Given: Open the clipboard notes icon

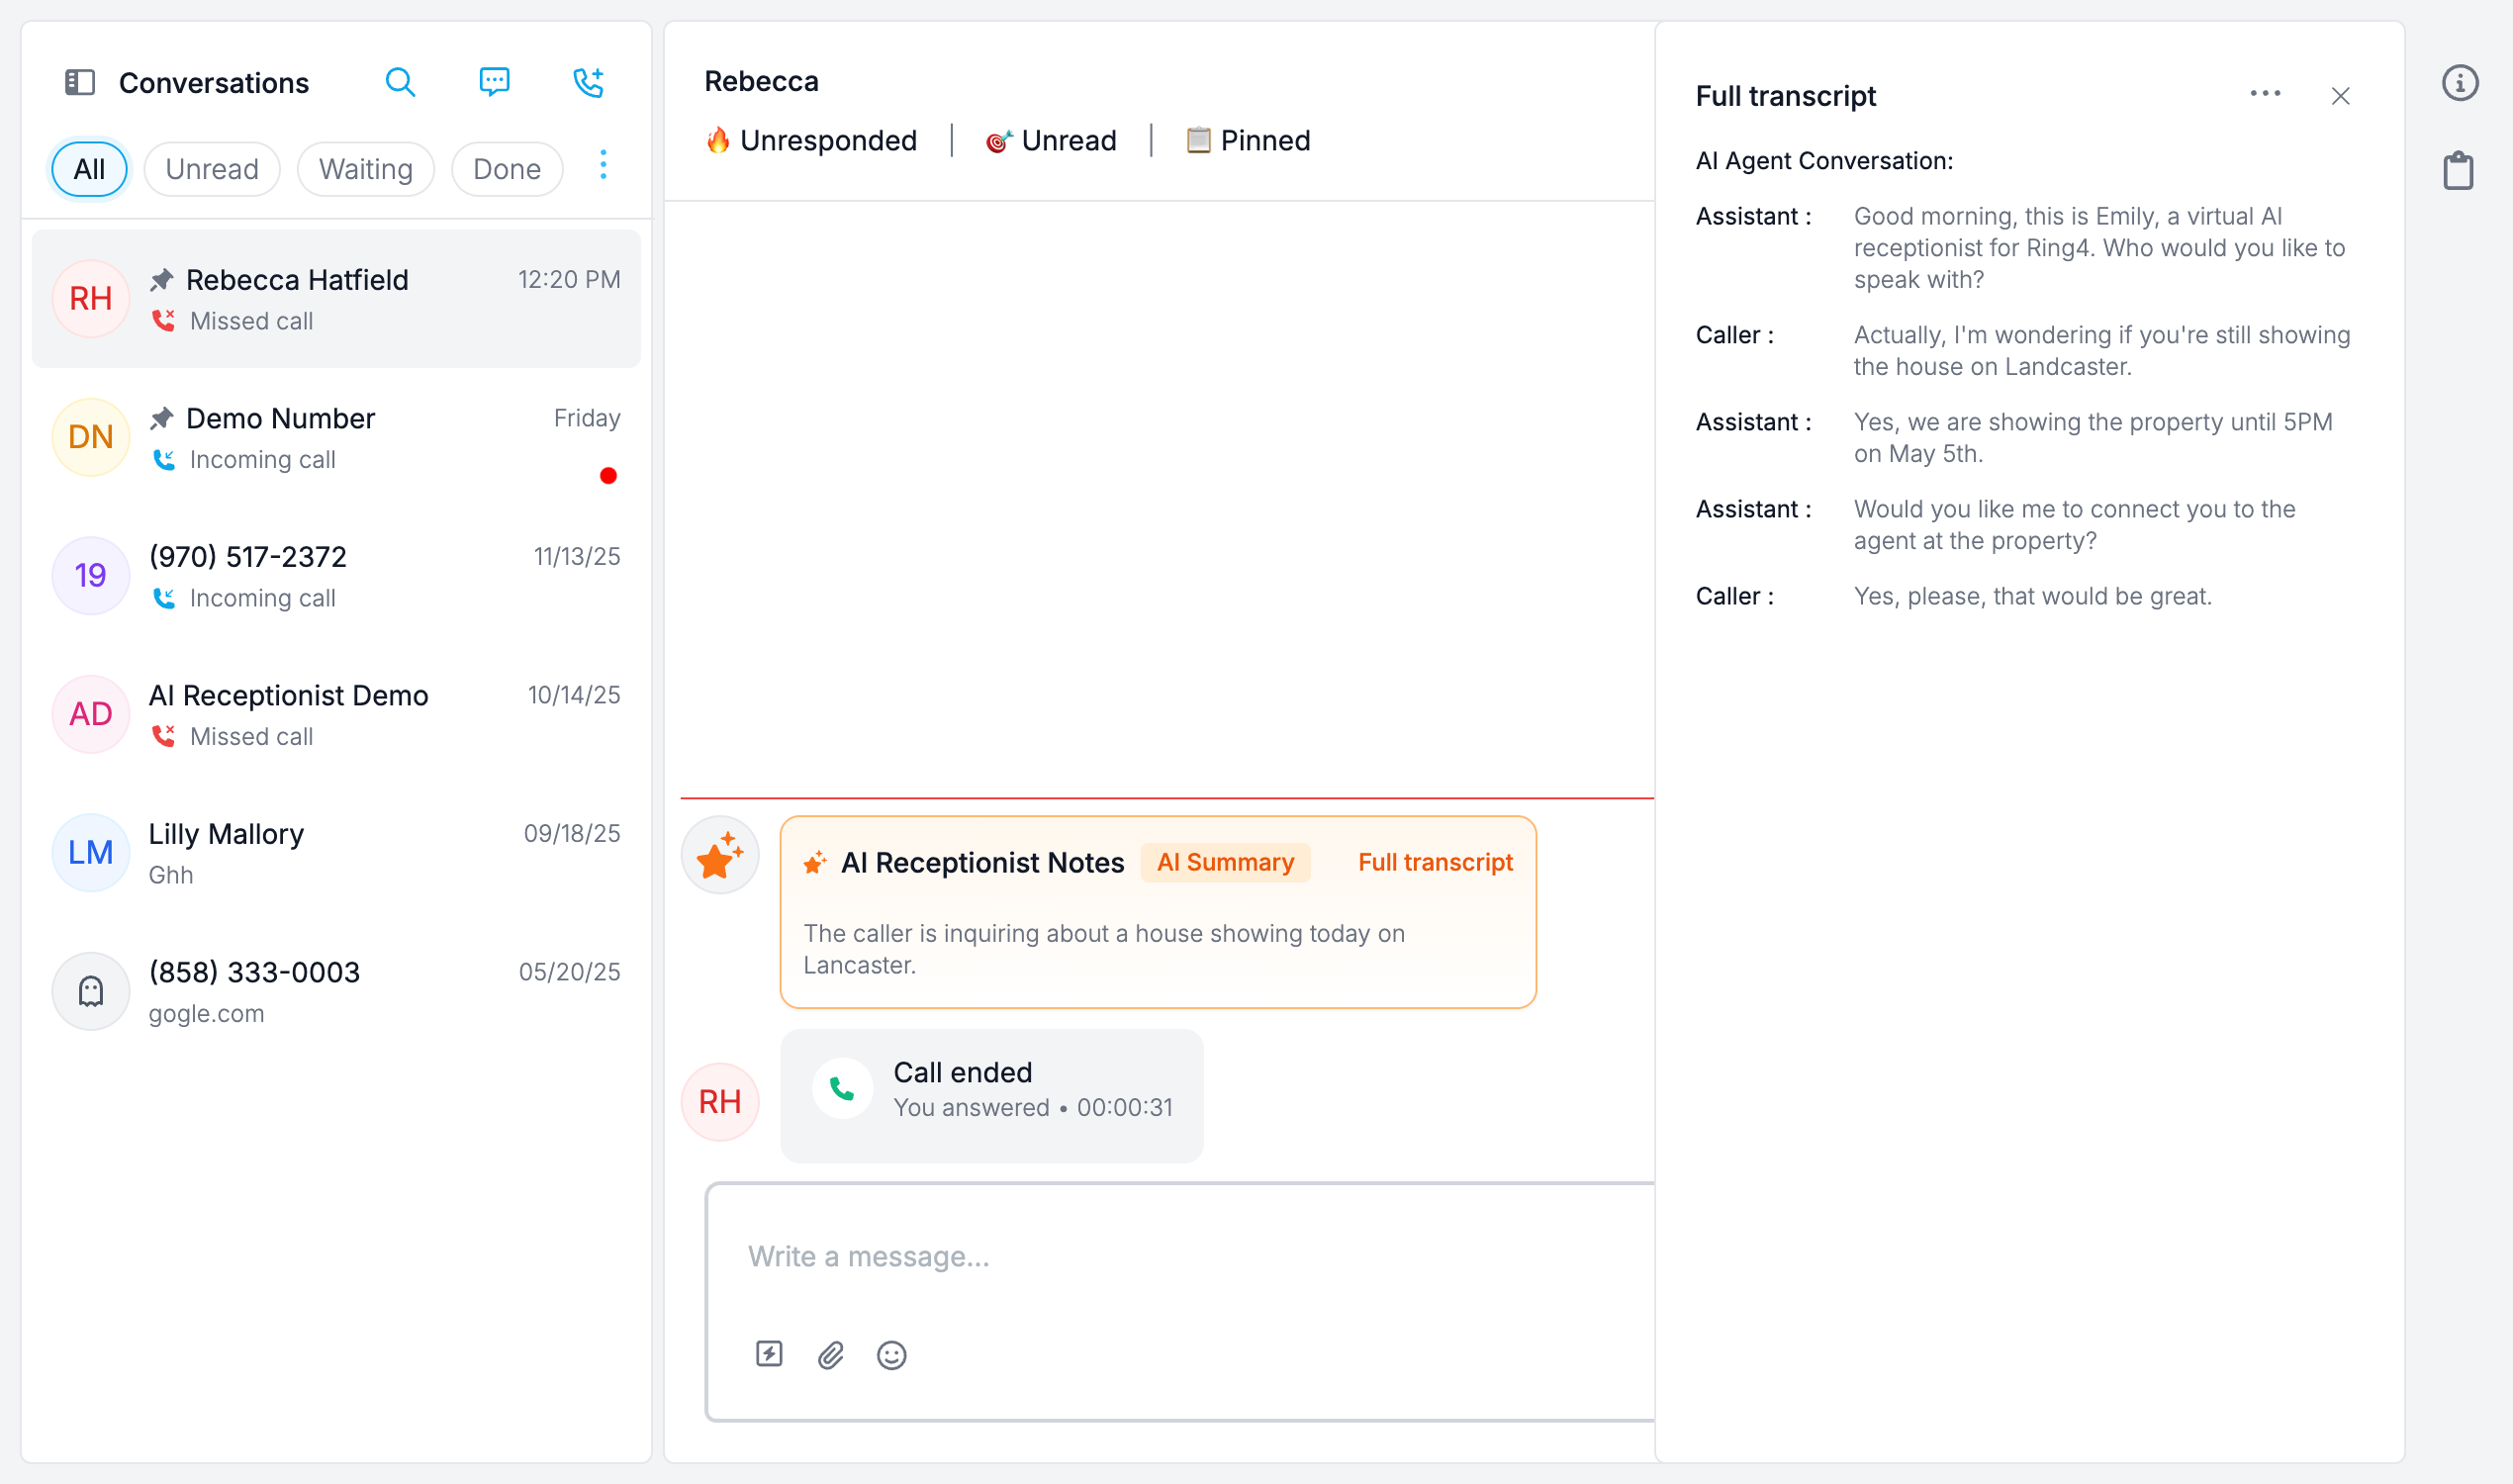Looking at the screenshot, I should point(2458,171).
